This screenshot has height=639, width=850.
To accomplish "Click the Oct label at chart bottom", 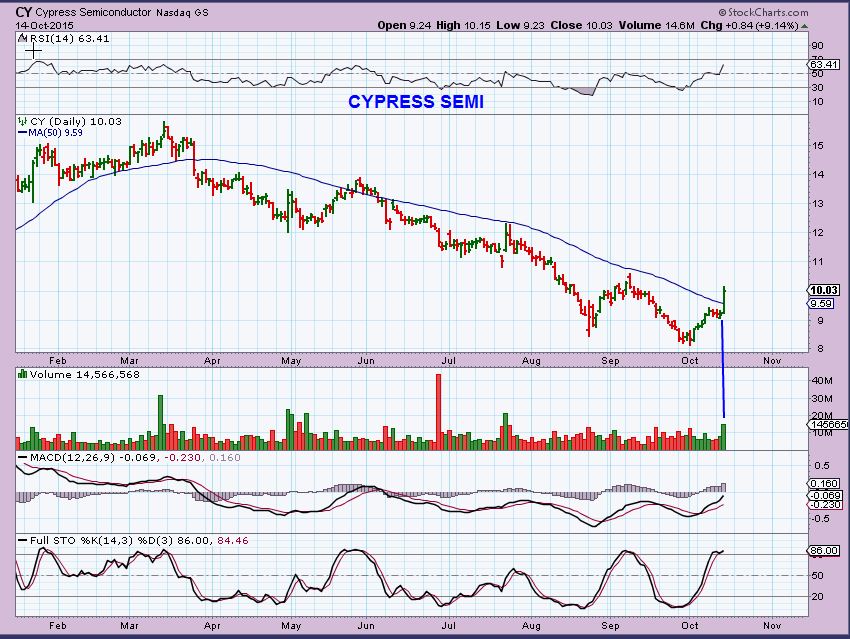I will pyautogui.click(x=690, y=625).
